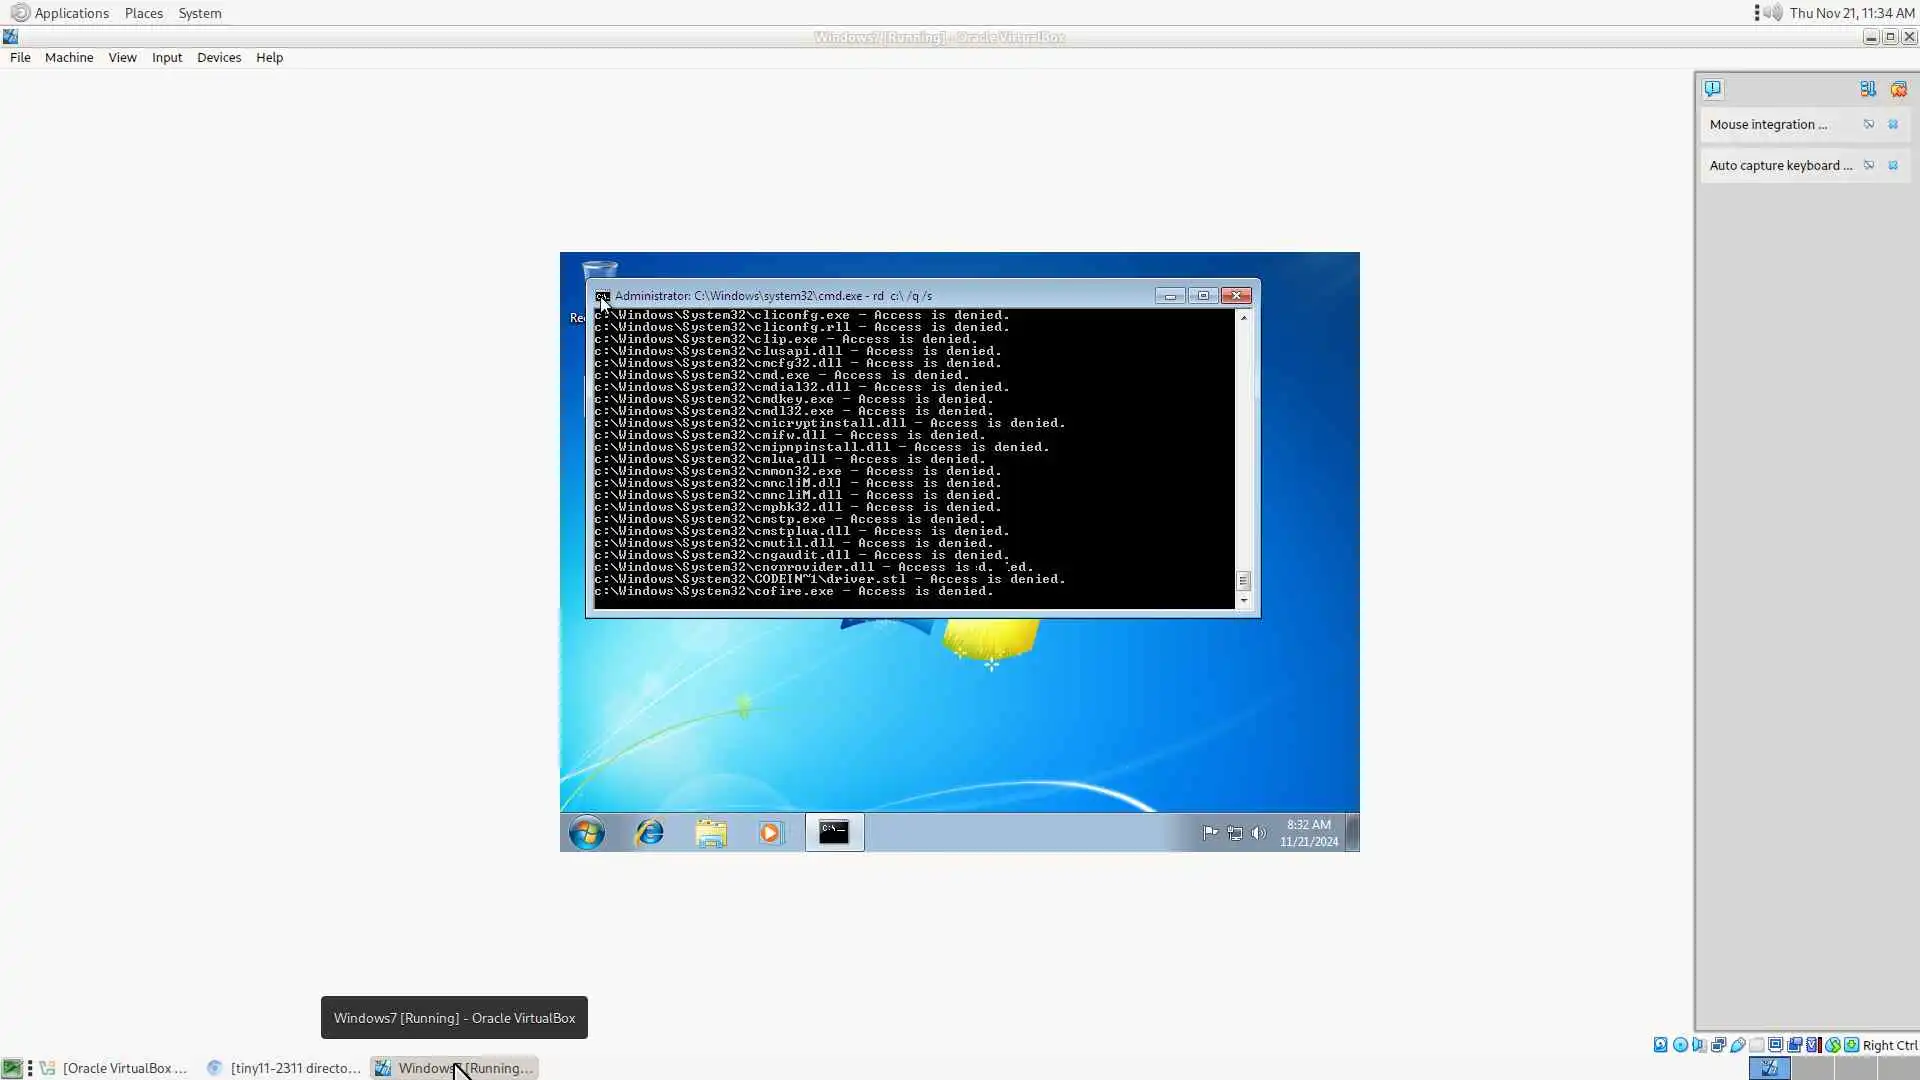Viewport: 1920px width, 1080px height.
Task: Dismiss the Mouse integration notification
Action: 1893,124
